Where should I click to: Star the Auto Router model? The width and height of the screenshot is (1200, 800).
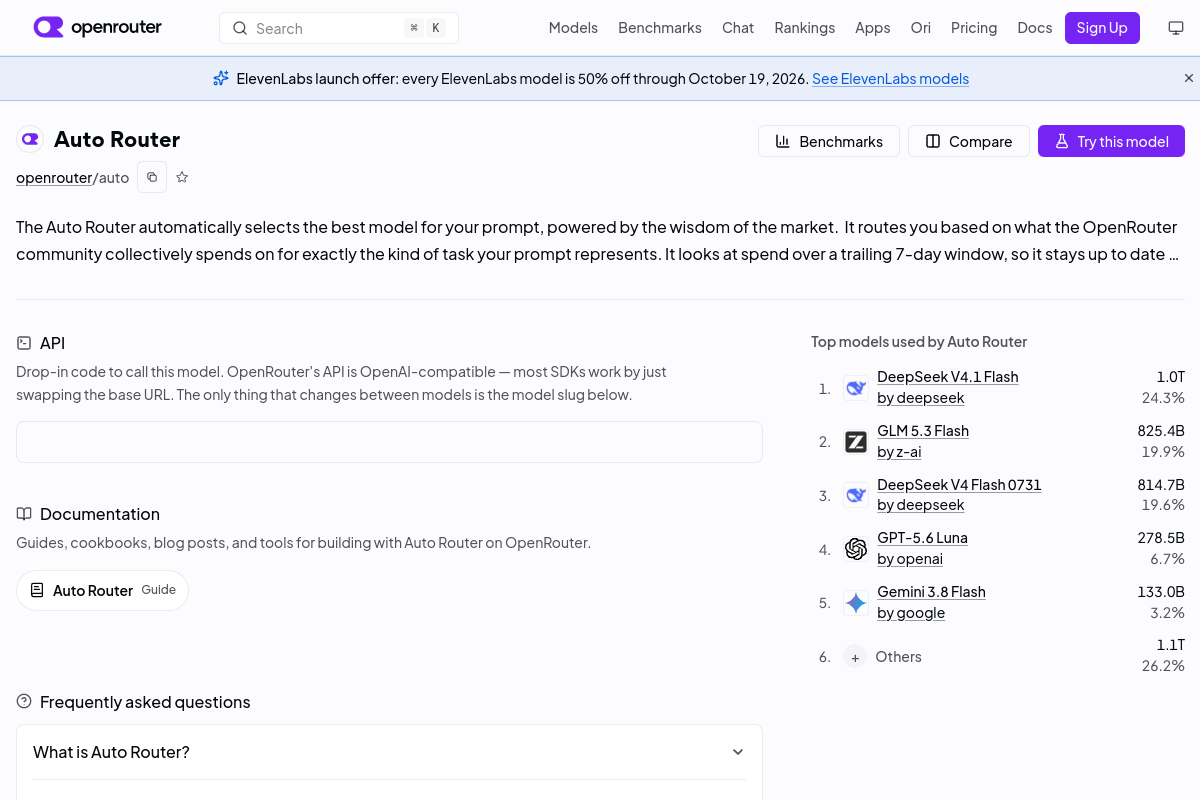[x=182, y=177]
